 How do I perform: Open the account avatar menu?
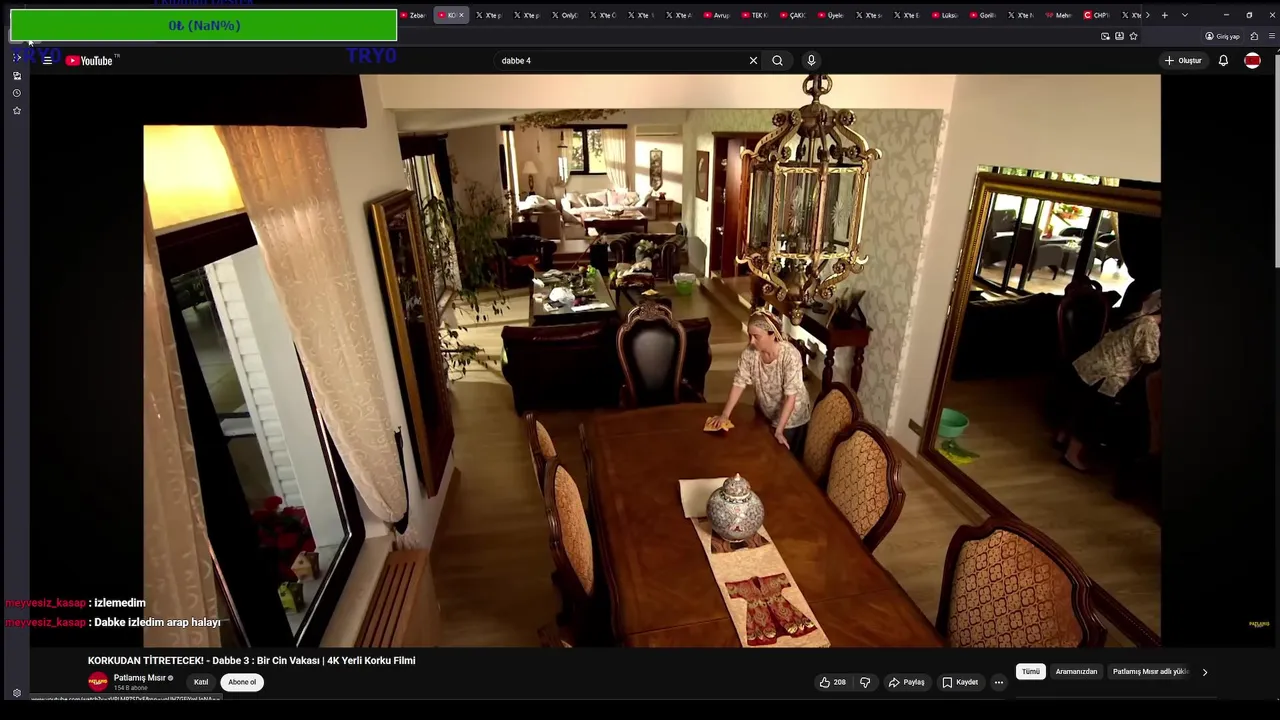point(1252,61)
